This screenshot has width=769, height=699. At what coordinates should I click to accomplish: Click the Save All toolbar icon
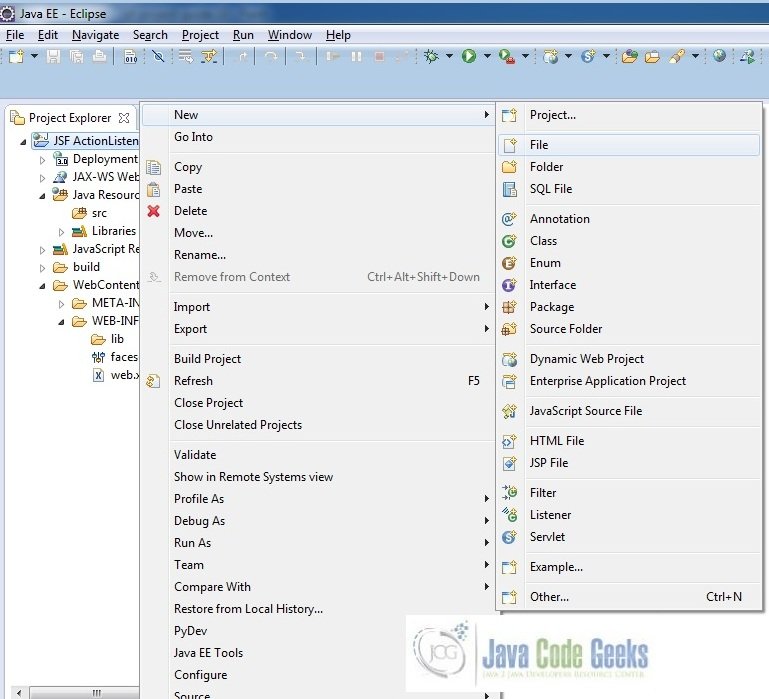(77, 56)
